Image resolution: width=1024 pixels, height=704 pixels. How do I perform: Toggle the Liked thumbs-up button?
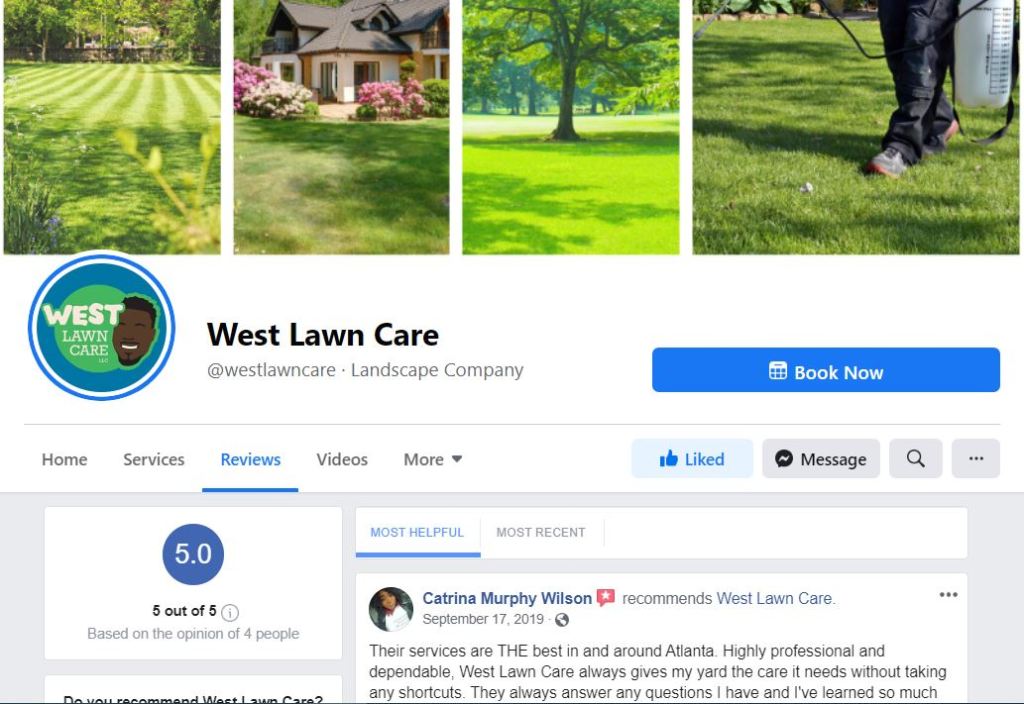point(692,458)
